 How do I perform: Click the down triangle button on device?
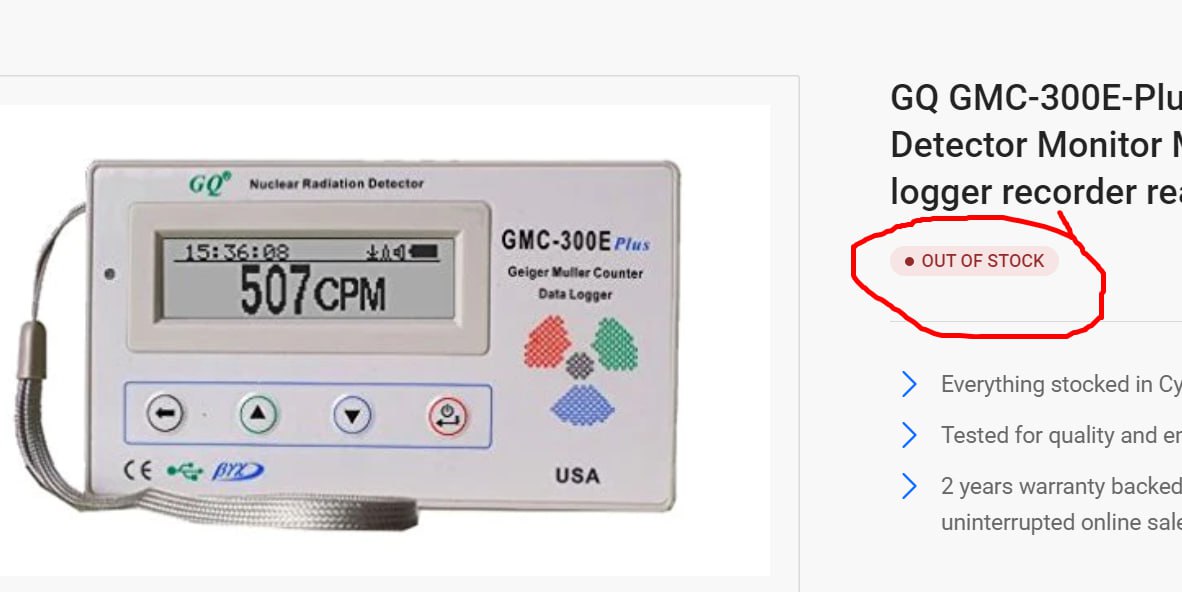click(x=352, y=416)
